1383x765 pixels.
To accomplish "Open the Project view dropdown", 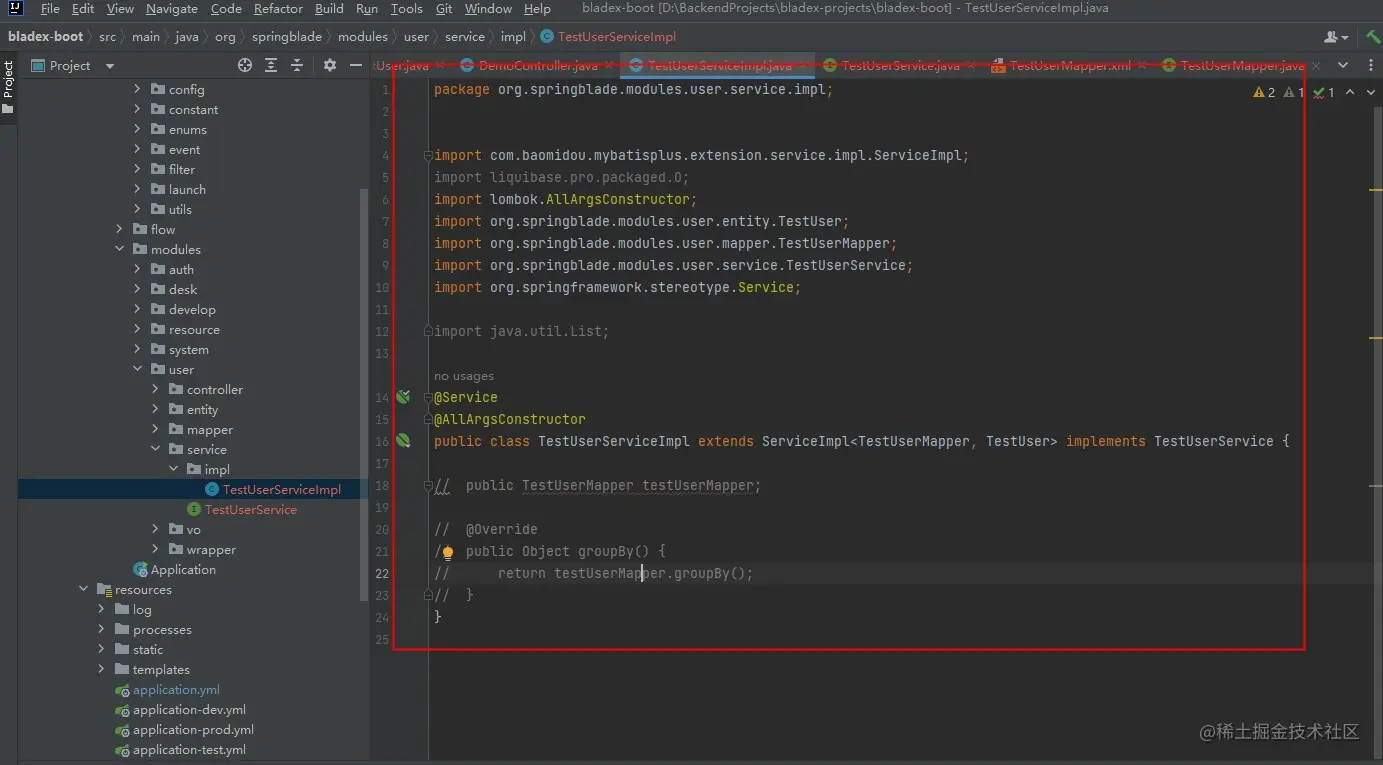I will click(110, 66).
